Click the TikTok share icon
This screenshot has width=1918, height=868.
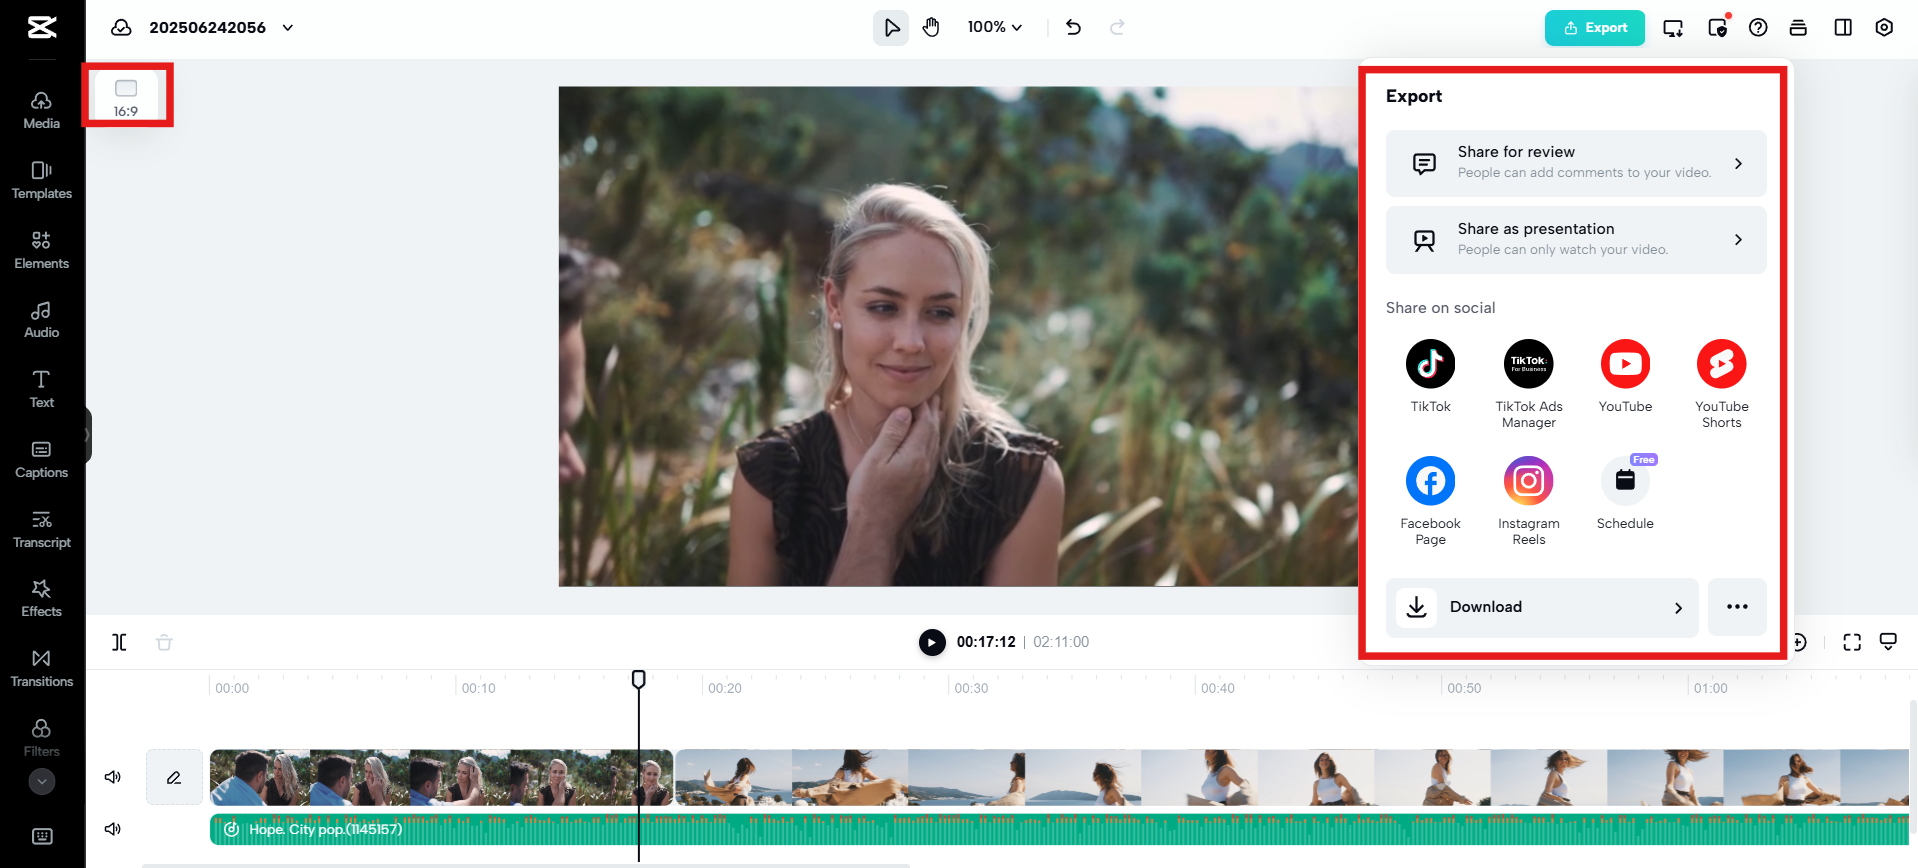click(1430, 364)
